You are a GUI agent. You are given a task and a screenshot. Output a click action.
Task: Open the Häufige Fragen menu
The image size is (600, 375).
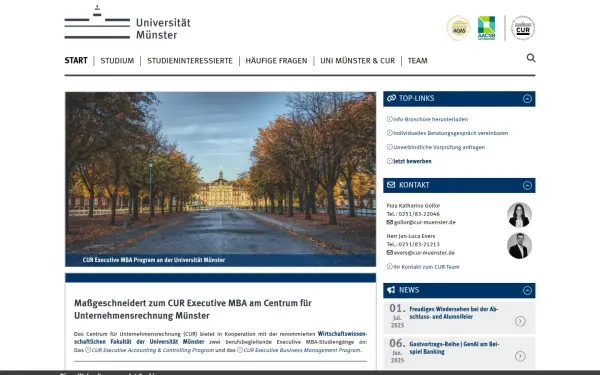tap(276, 61)
